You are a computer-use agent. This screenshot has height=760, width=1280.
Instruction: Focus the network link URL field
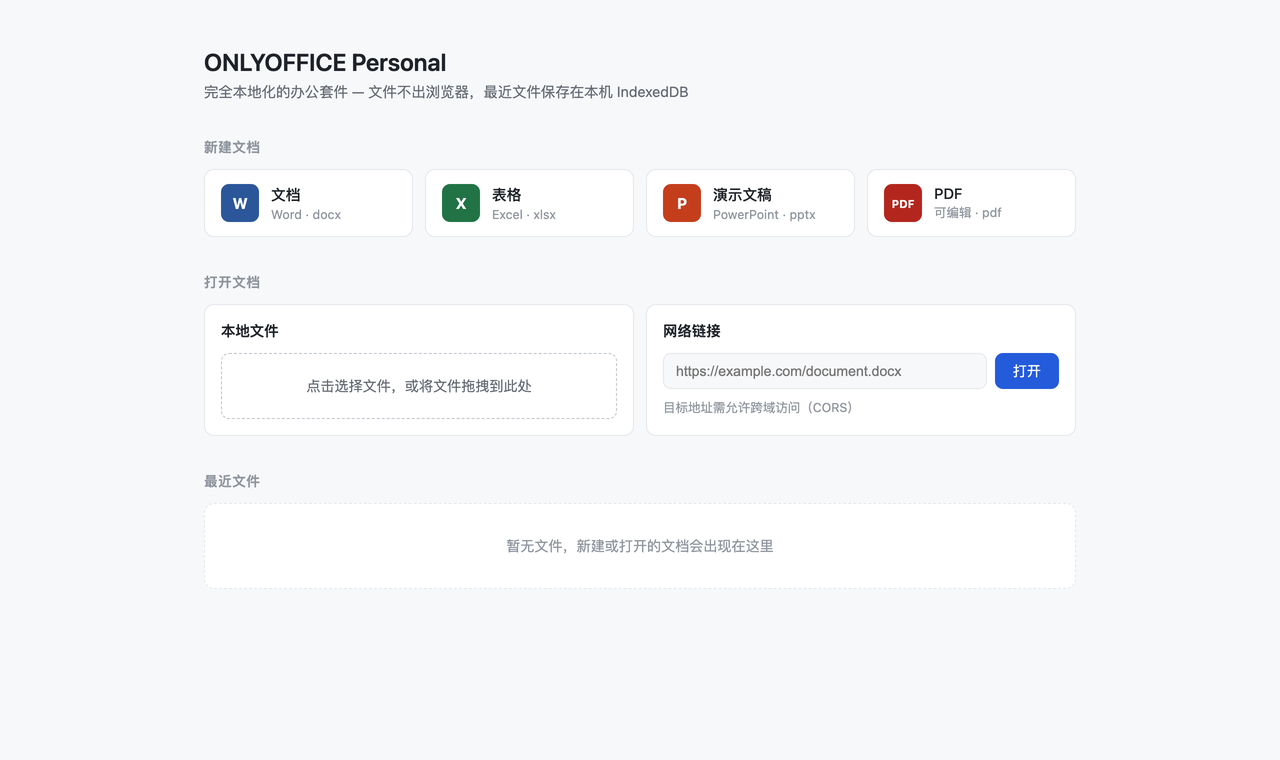tap(825, 371)
